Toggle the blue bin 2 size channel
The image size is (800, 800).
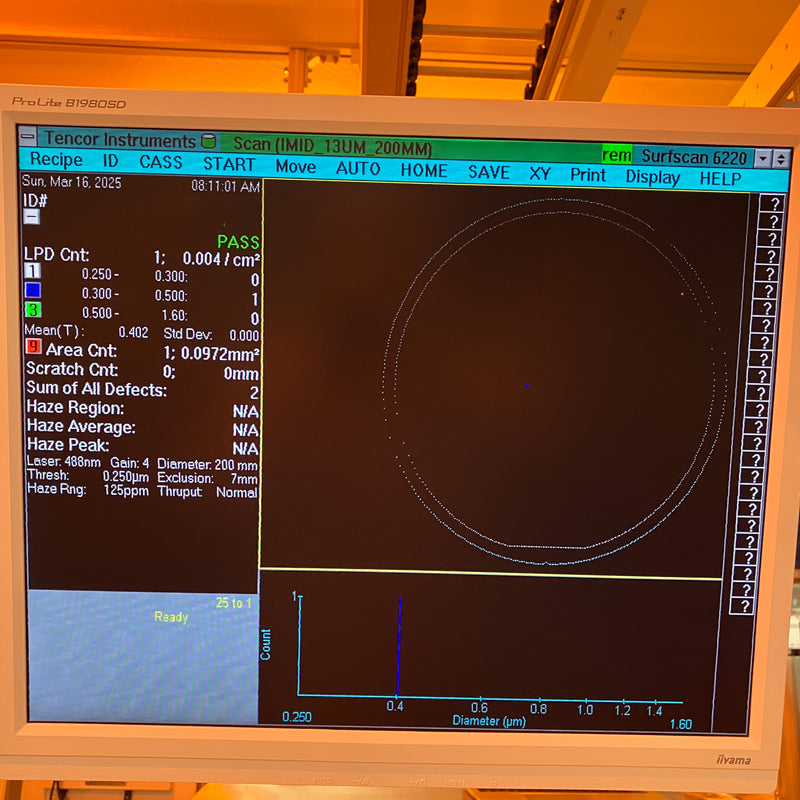[31, 291]
